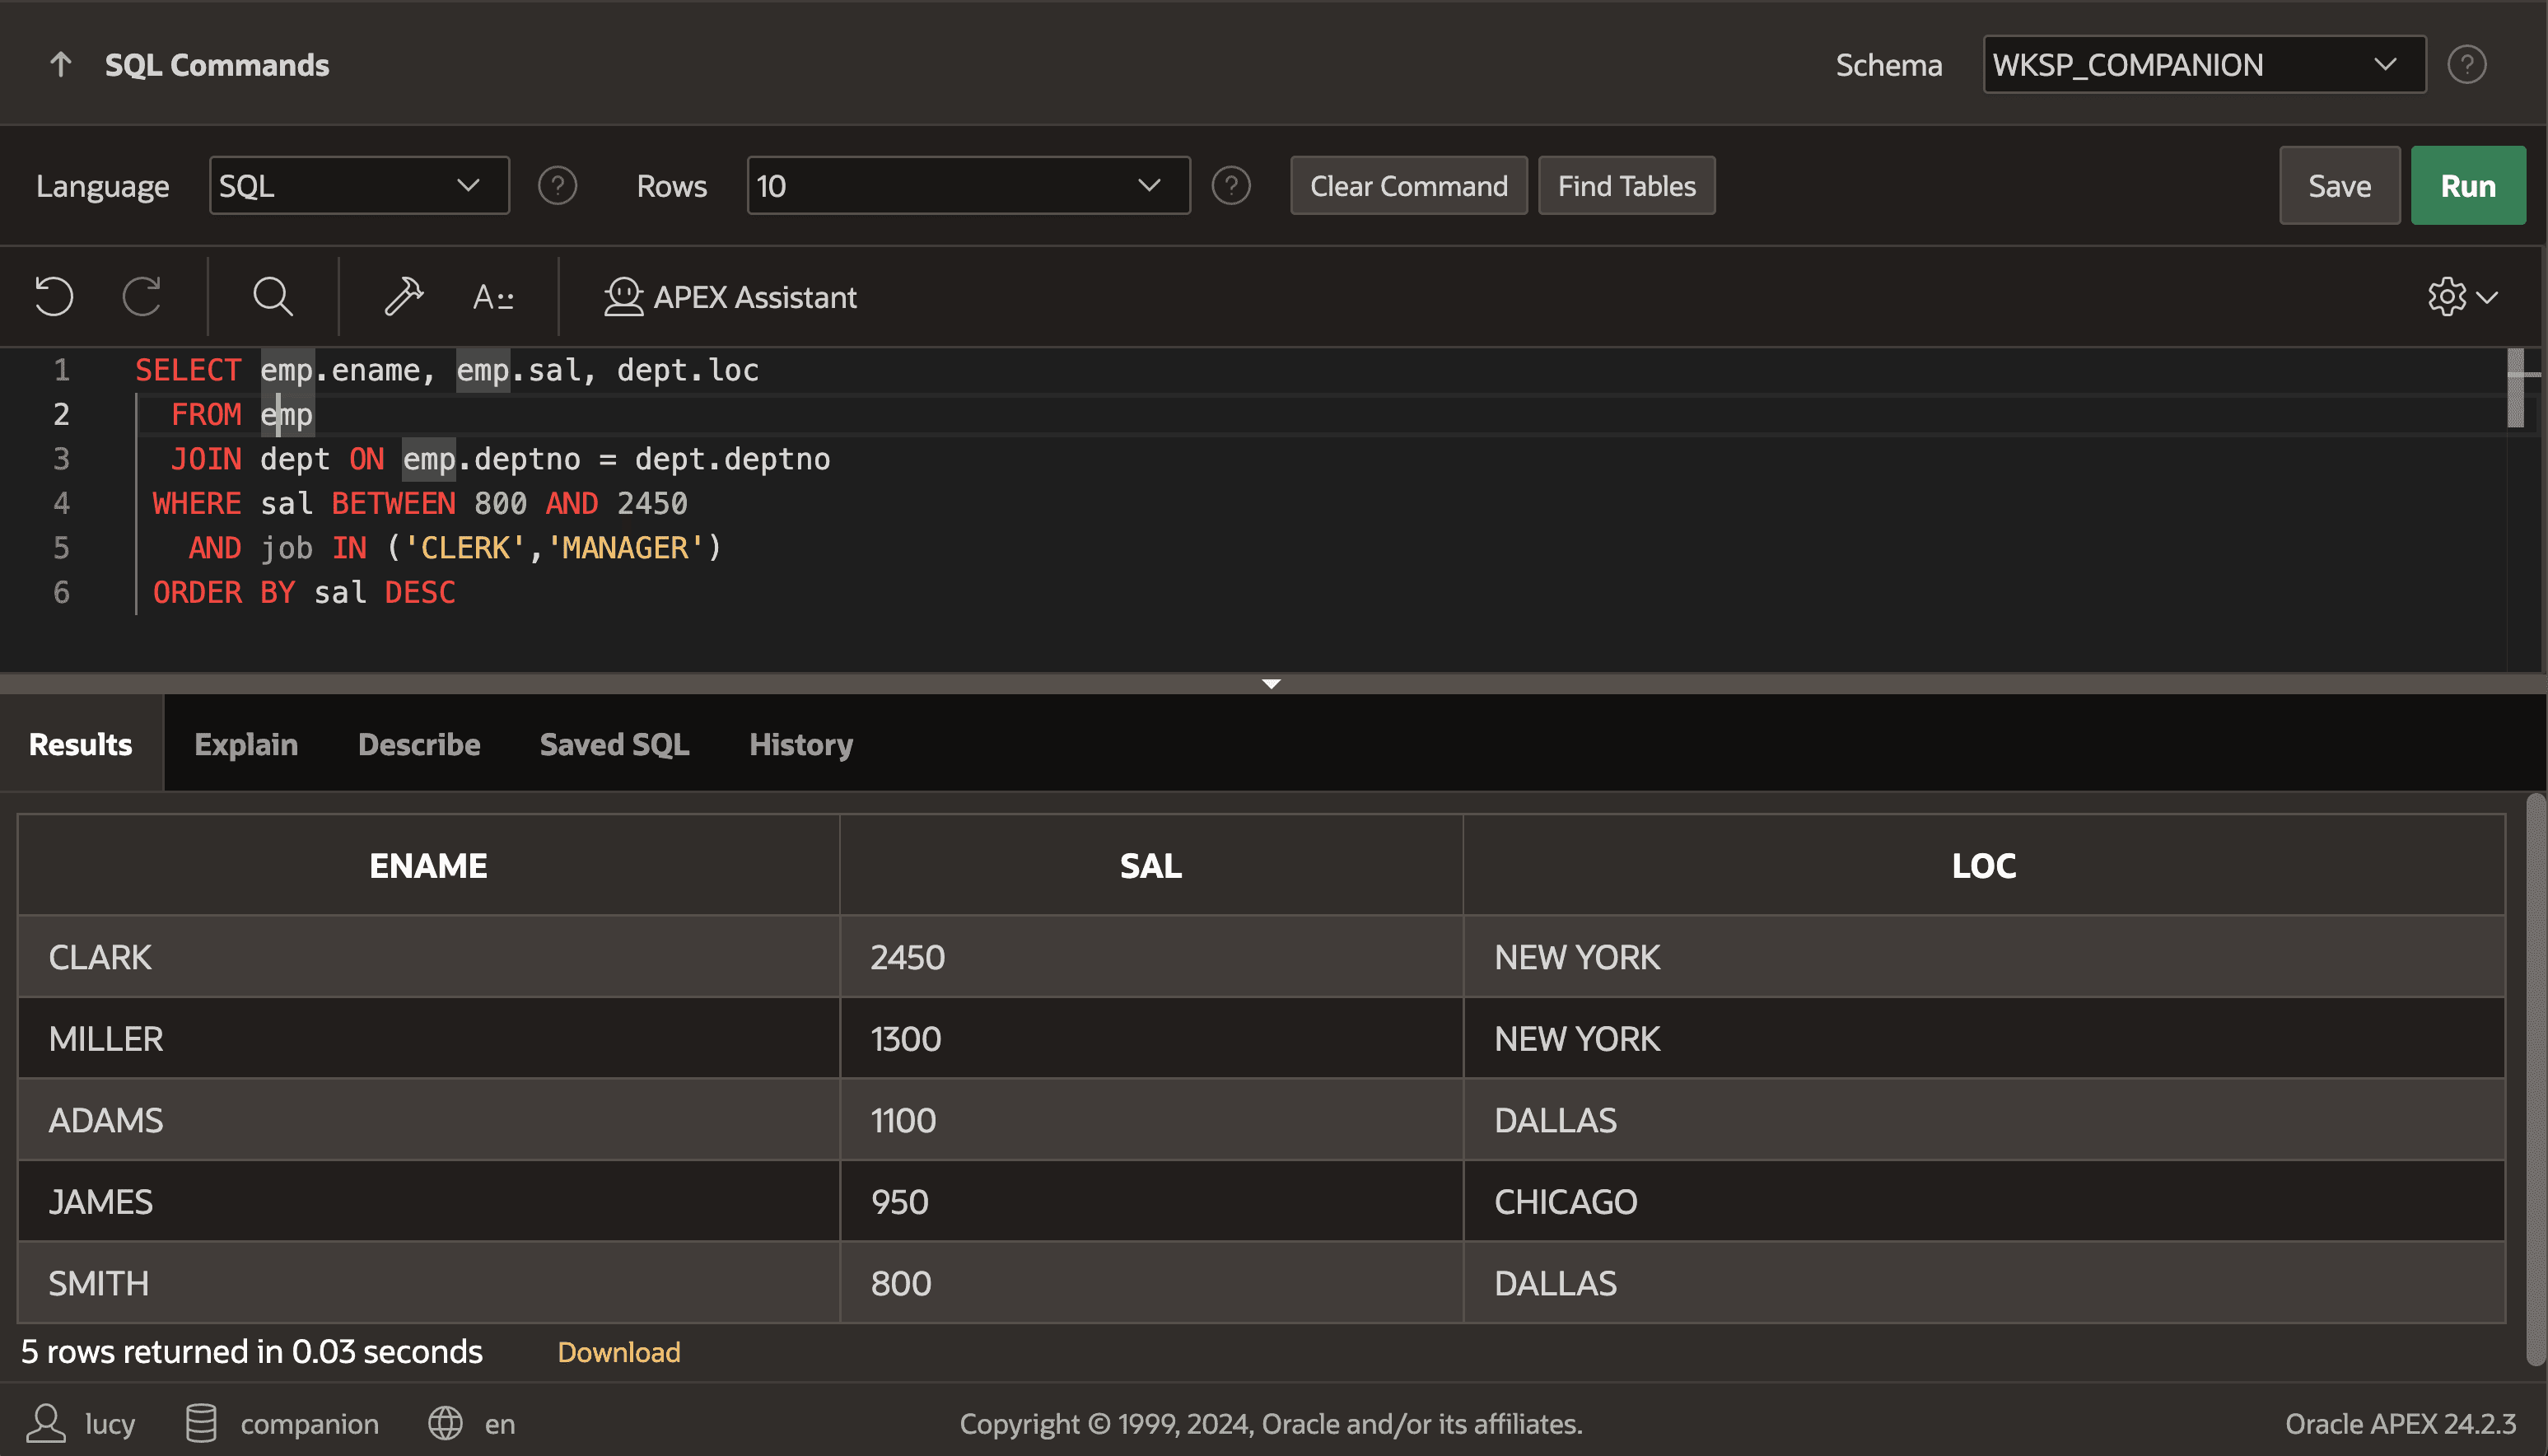This screenshot has height=1456, width=2548.
Task: Click the Undo icon in editor toolbar
Action: [x=54, y=297]
